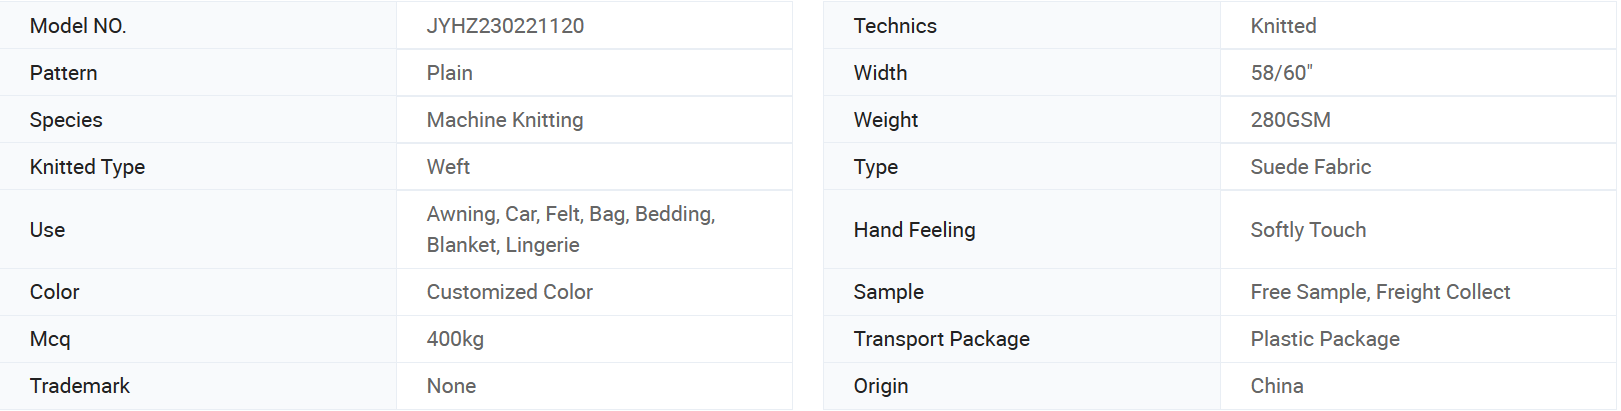Select the Type value Suede Fabric
This screenshot has height=411, width=1621.
pos(1310,167)
